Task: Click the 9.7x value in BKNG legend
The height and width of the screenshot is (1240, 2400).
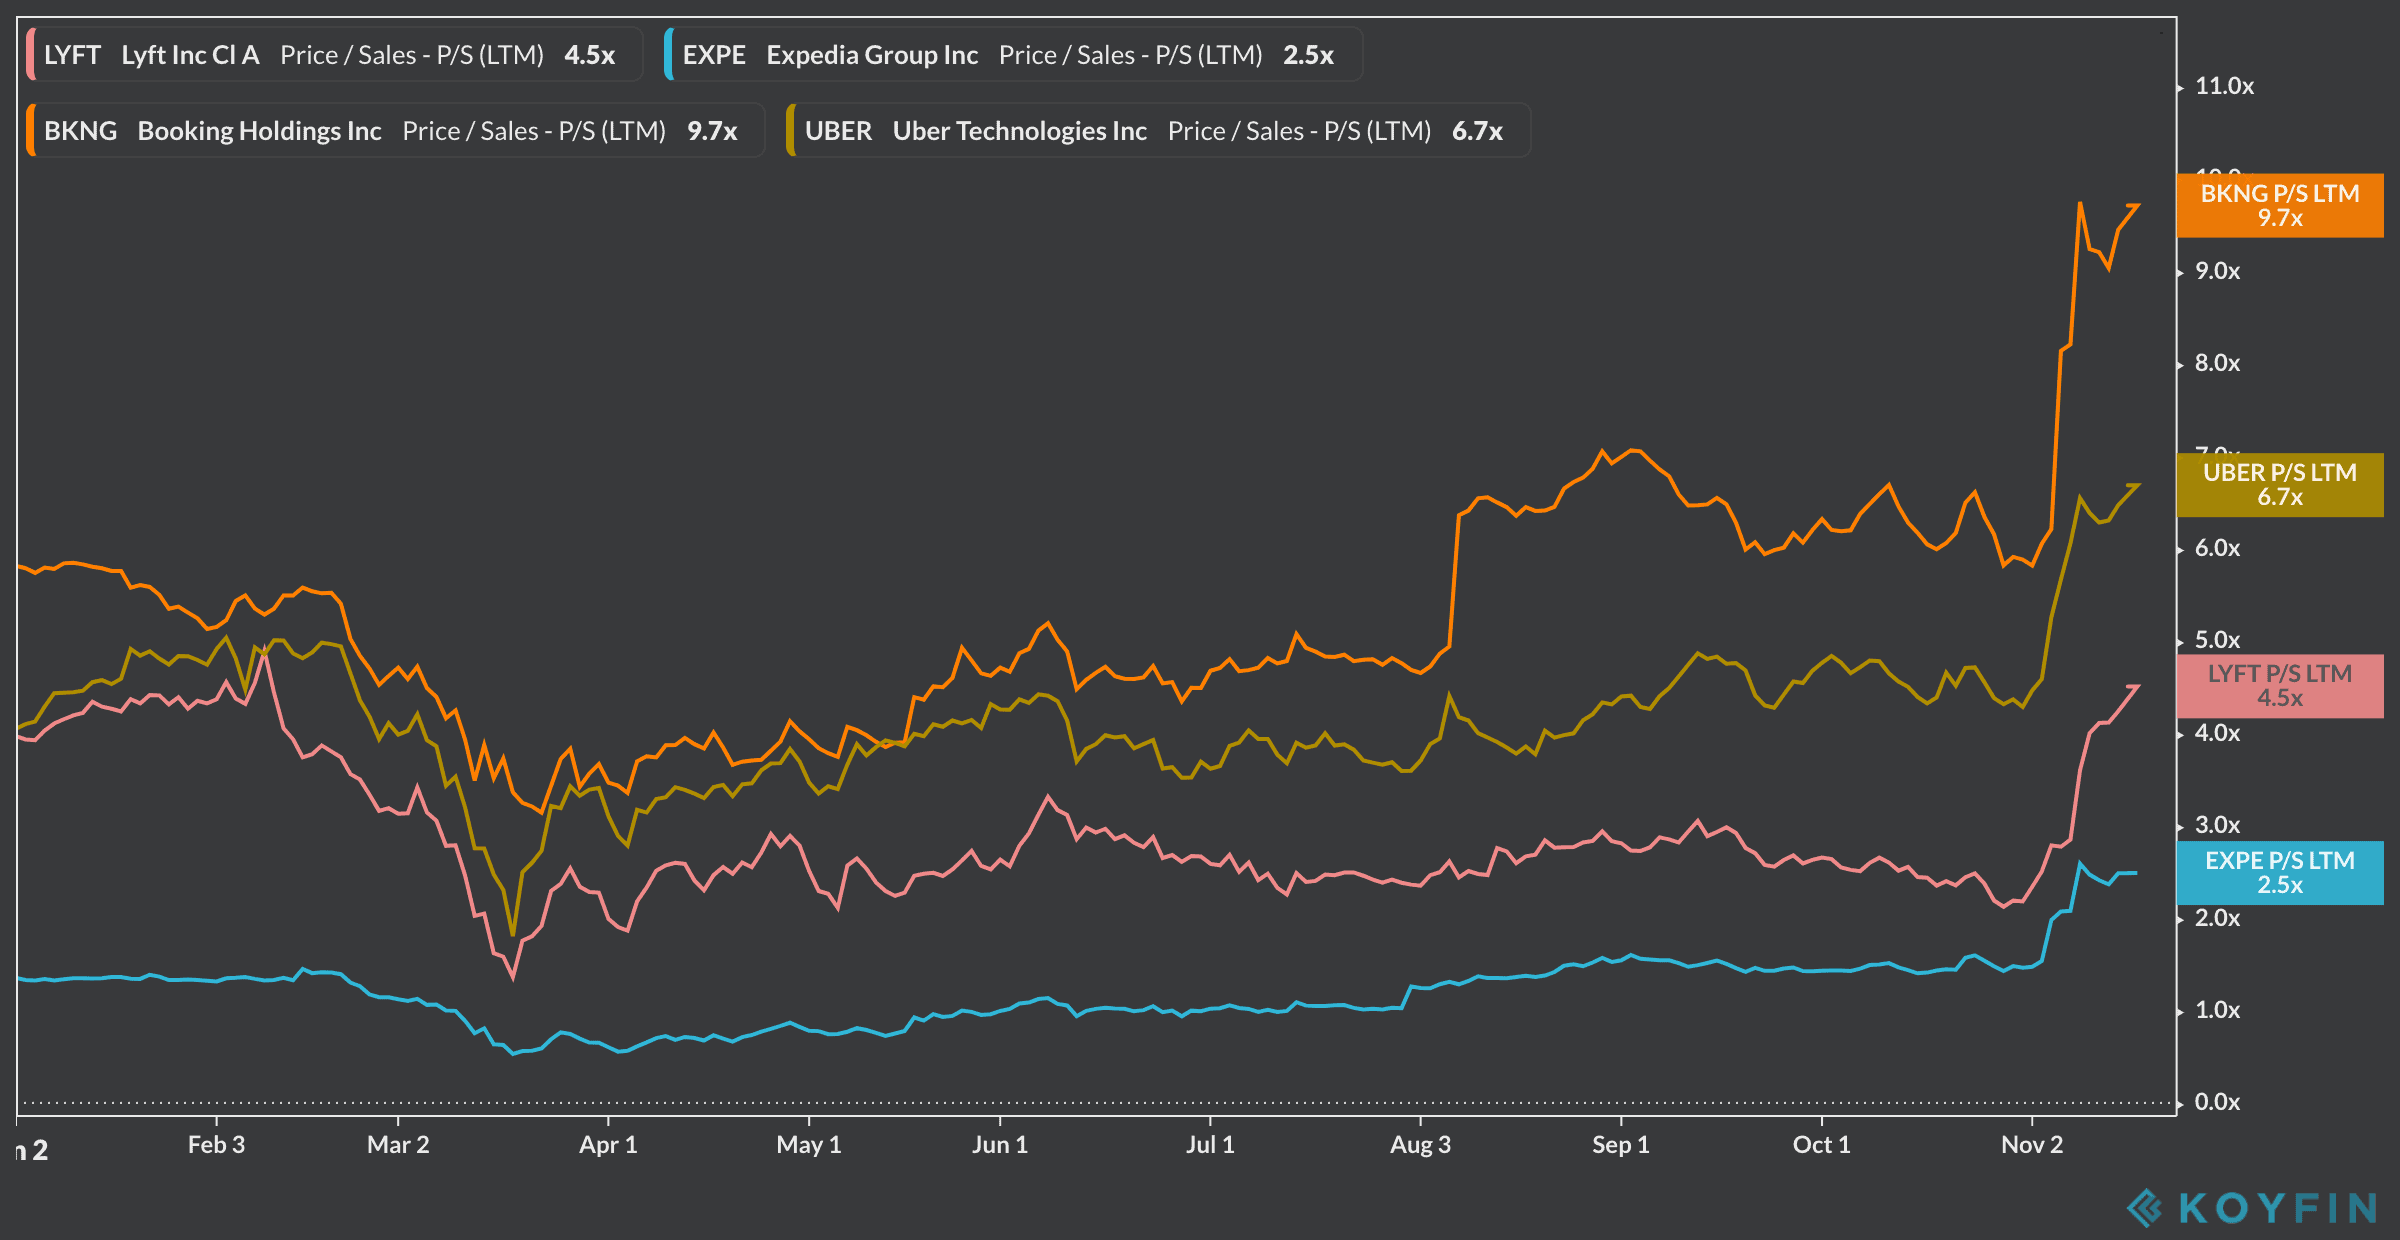Action: click(x=712, y=131)
